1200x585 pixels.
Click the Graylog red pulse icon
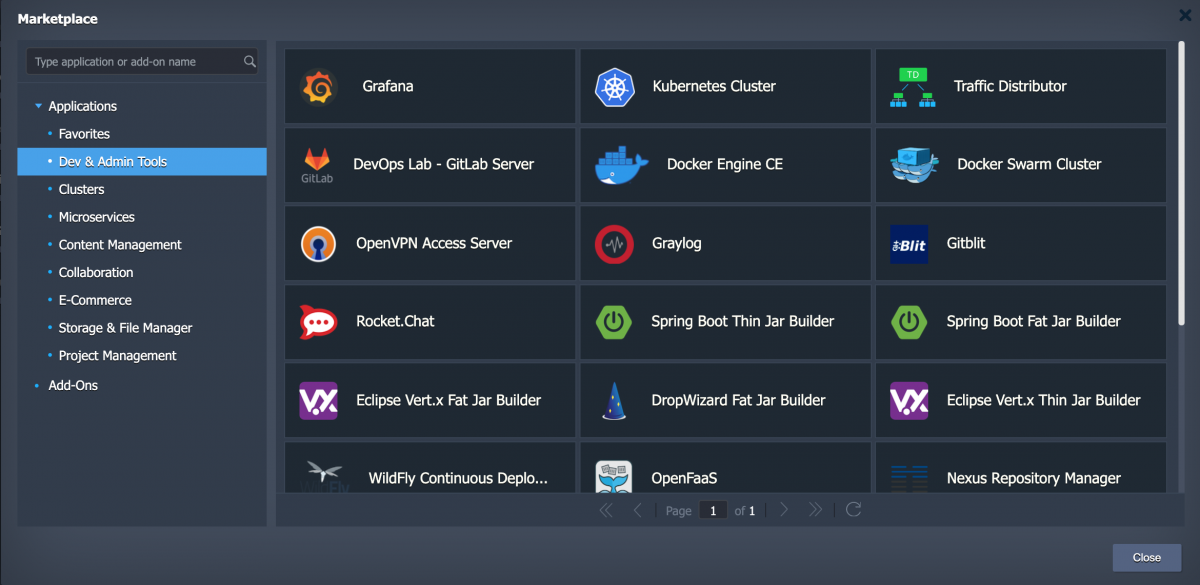[614, 243]
